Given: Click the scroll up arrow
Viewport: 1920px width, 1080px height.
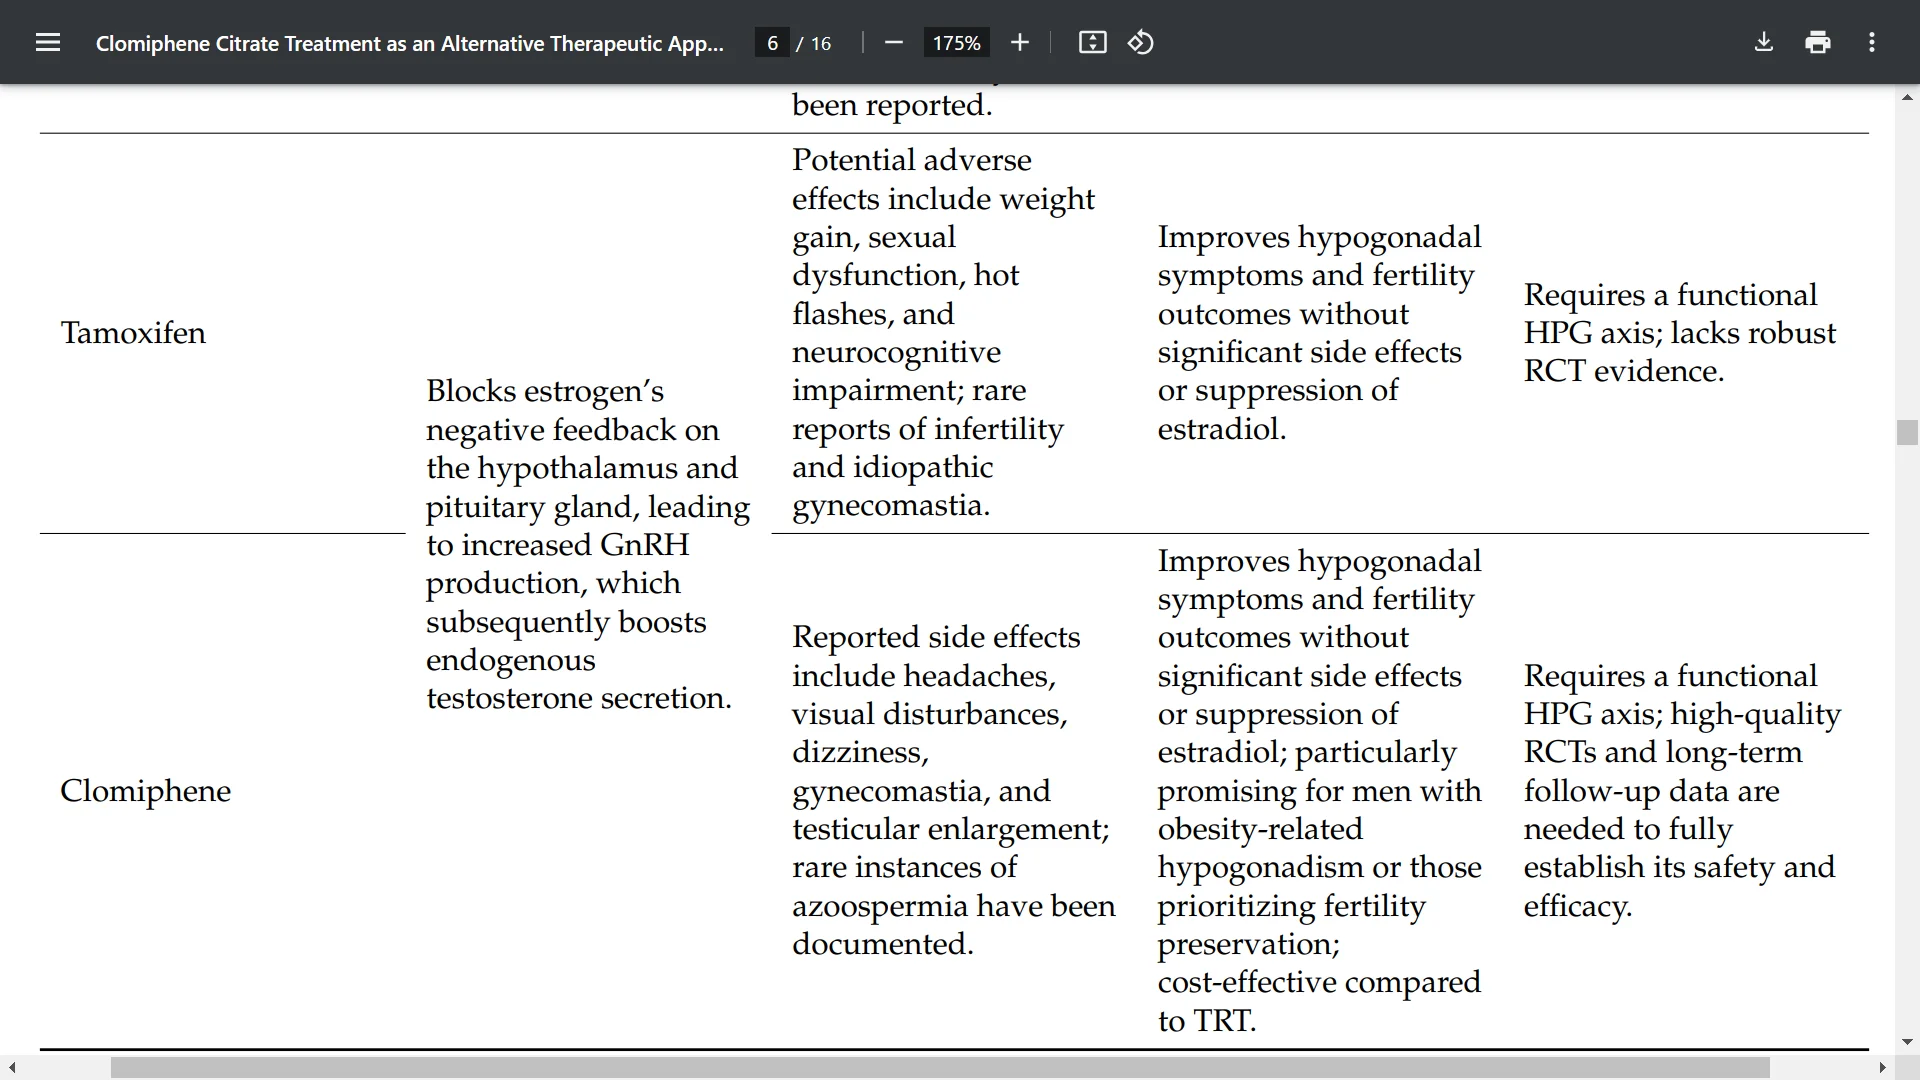Looking at the screenshot, I should point(1907,97).
